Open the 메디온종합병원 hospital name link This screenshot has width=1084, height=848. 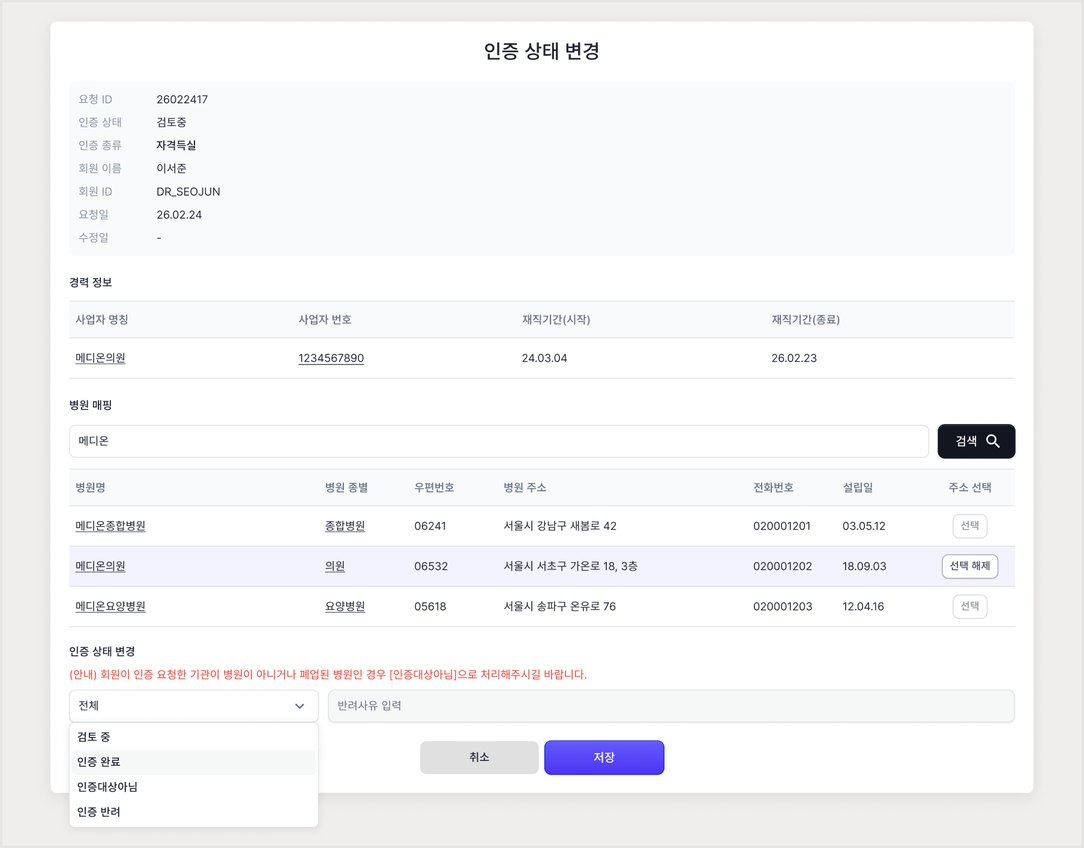tap(111, 526)
